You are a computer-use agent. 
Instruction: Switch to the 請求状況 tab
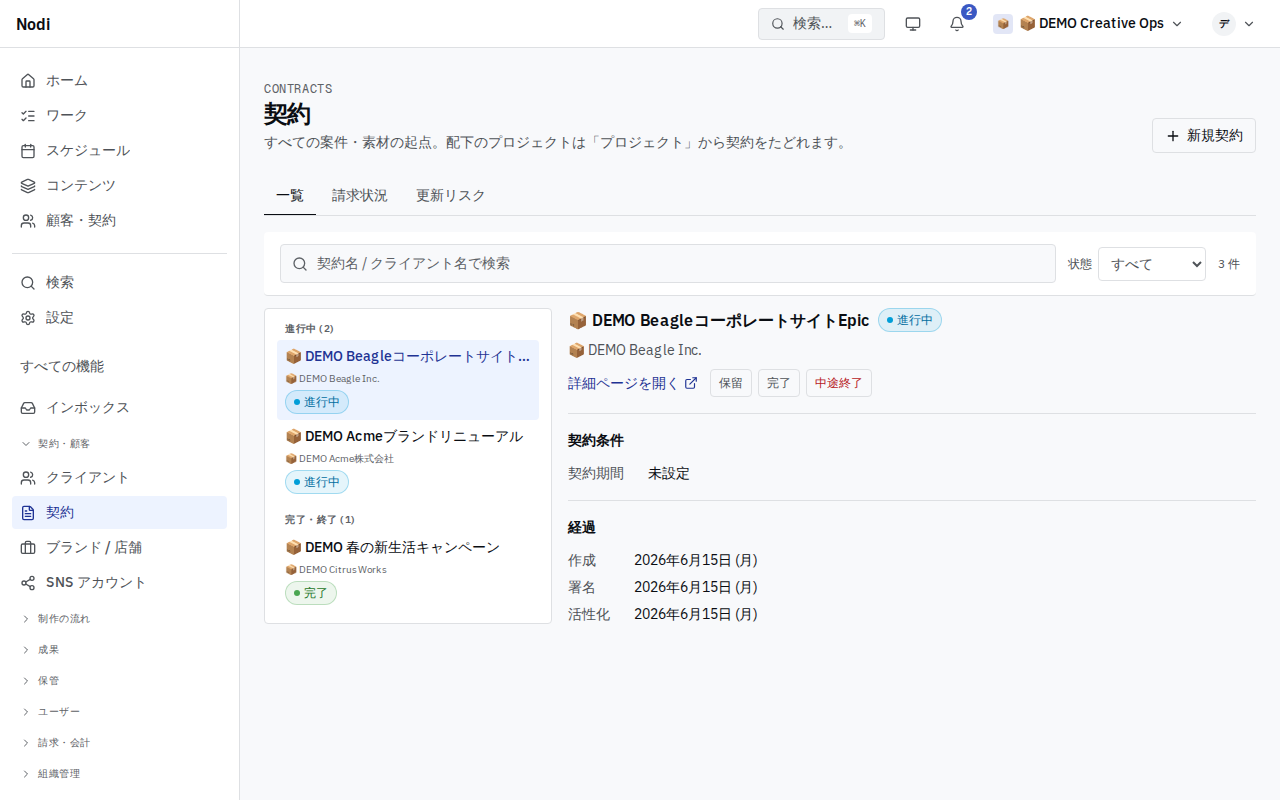(x=360, y=196)
